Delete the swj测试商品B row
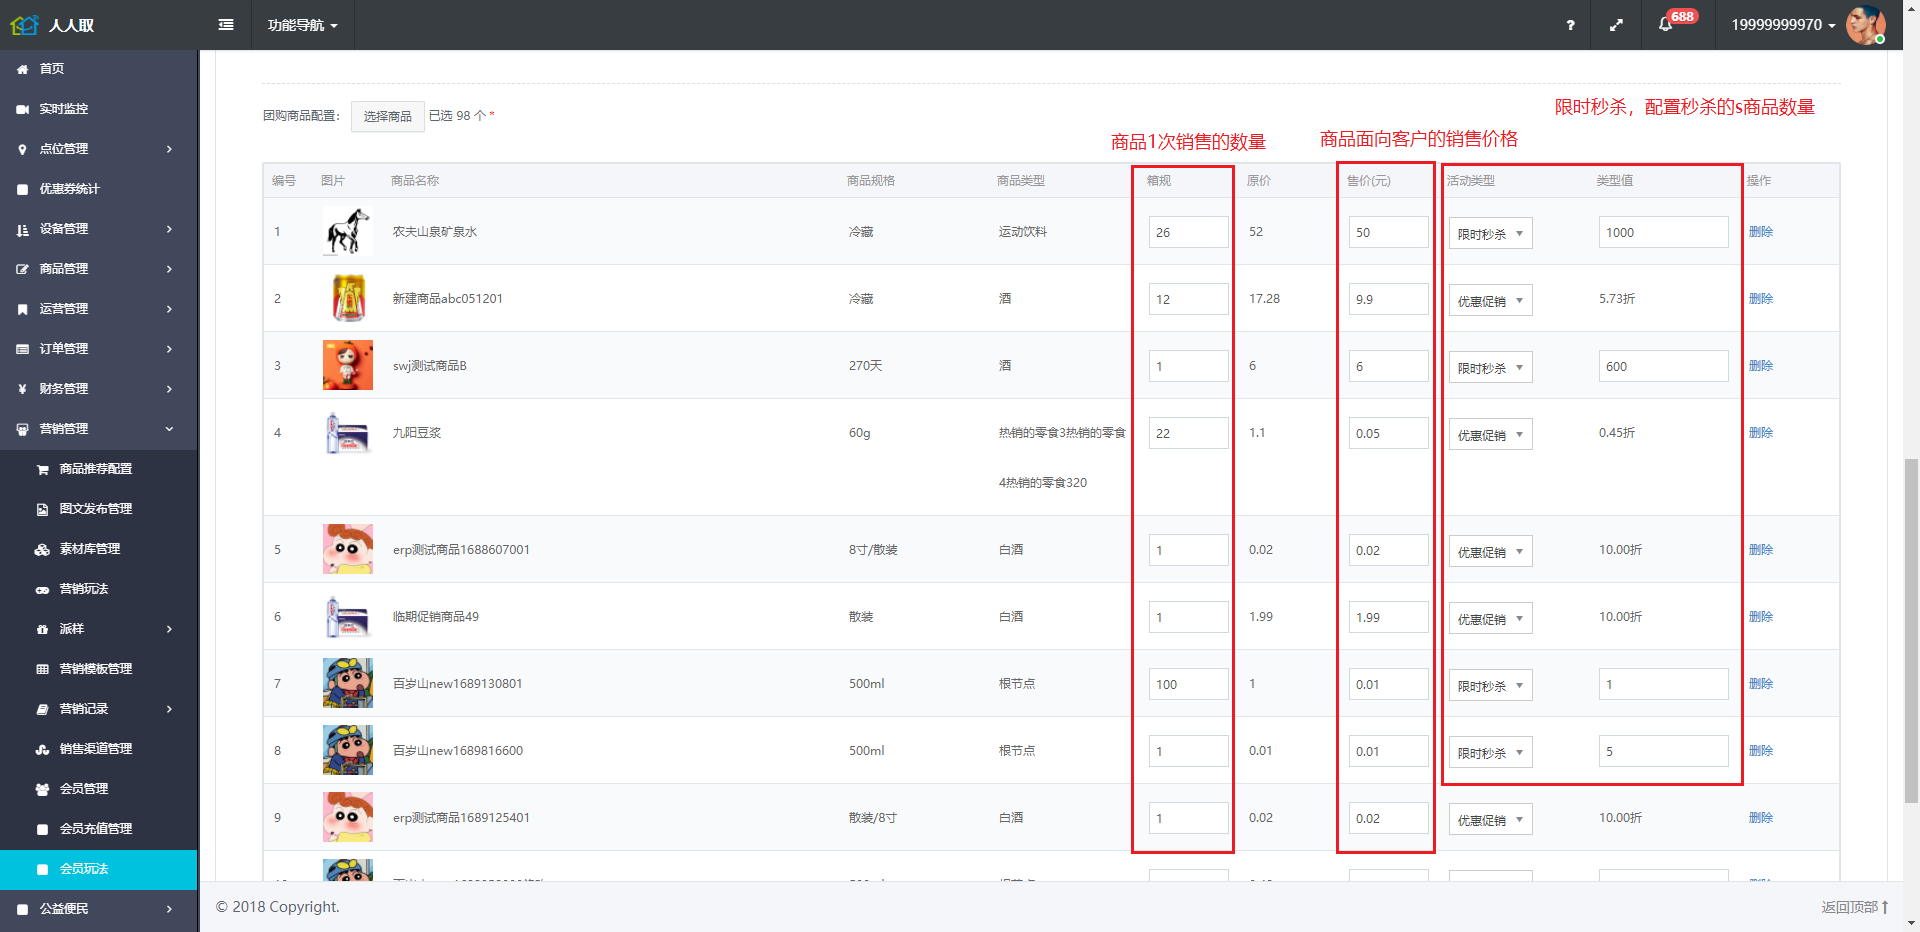 point(1760,365)
